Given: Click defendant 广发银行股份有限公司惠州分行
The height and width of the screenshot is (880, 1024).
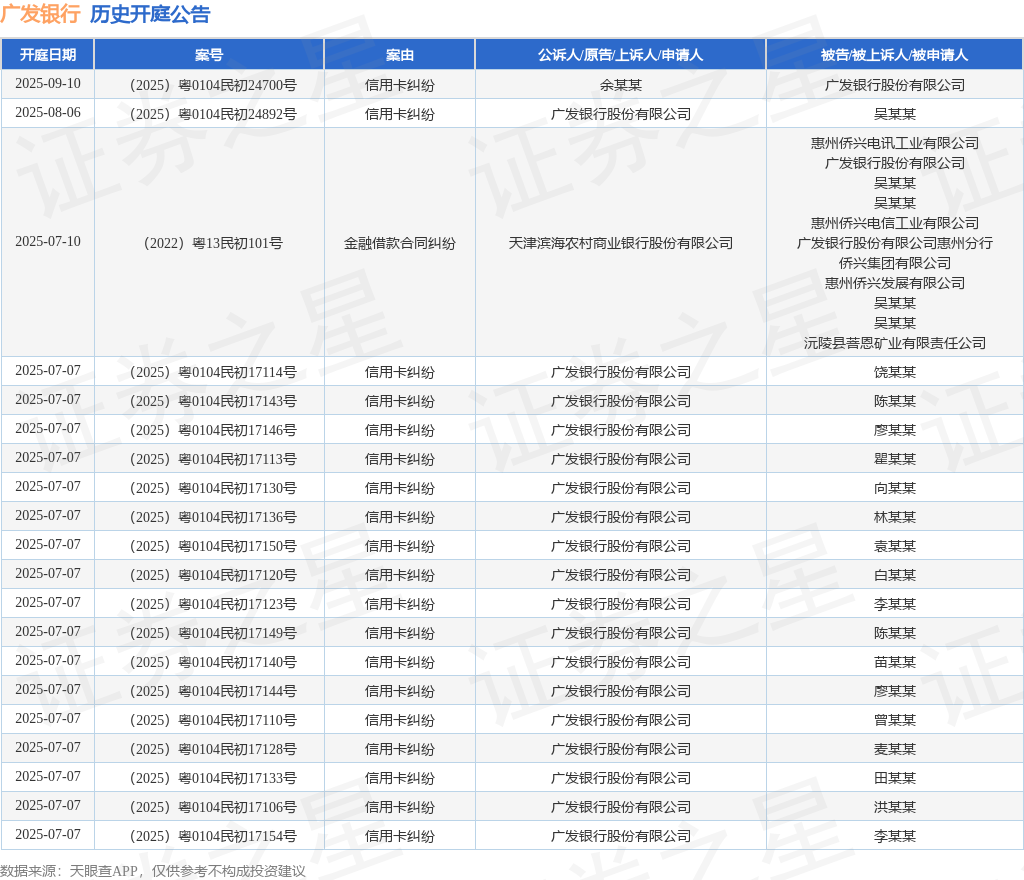Looking at the screenshot, I should (895, 243).
